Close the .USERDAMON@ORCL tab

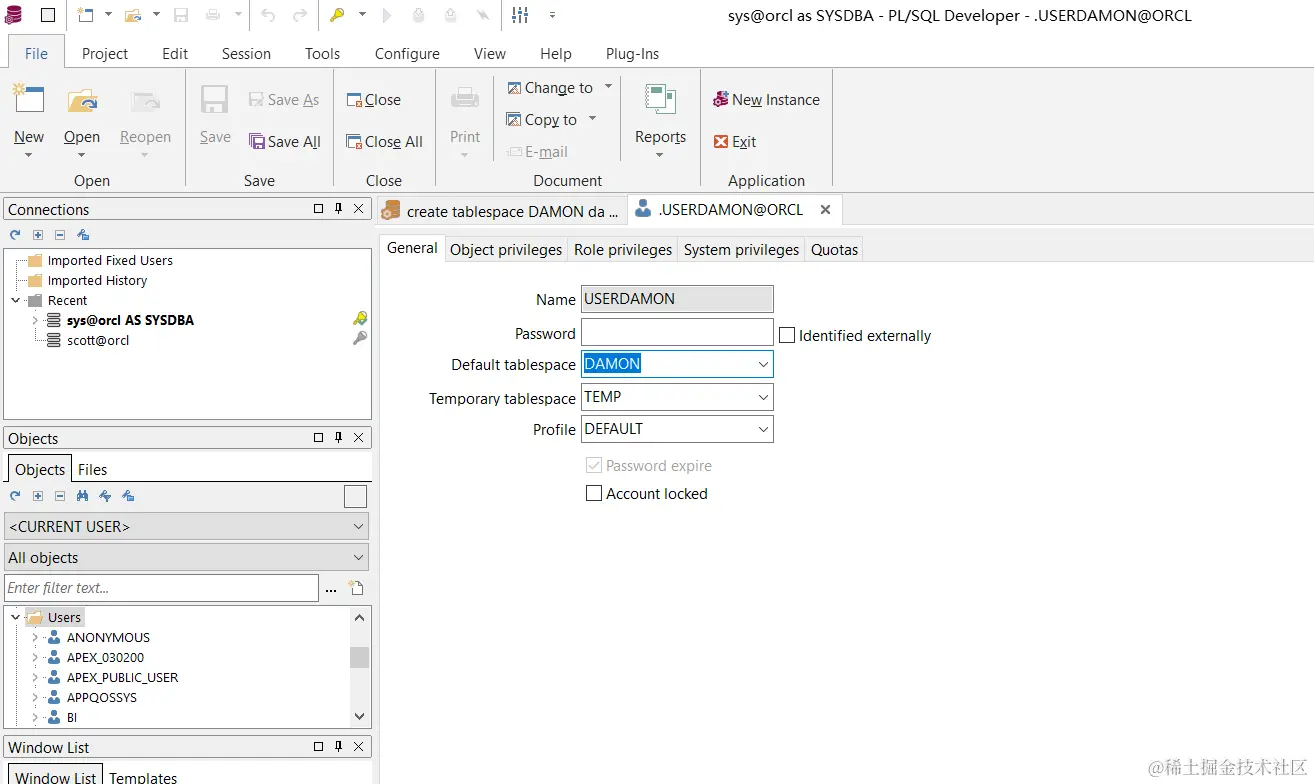(825, 210)
